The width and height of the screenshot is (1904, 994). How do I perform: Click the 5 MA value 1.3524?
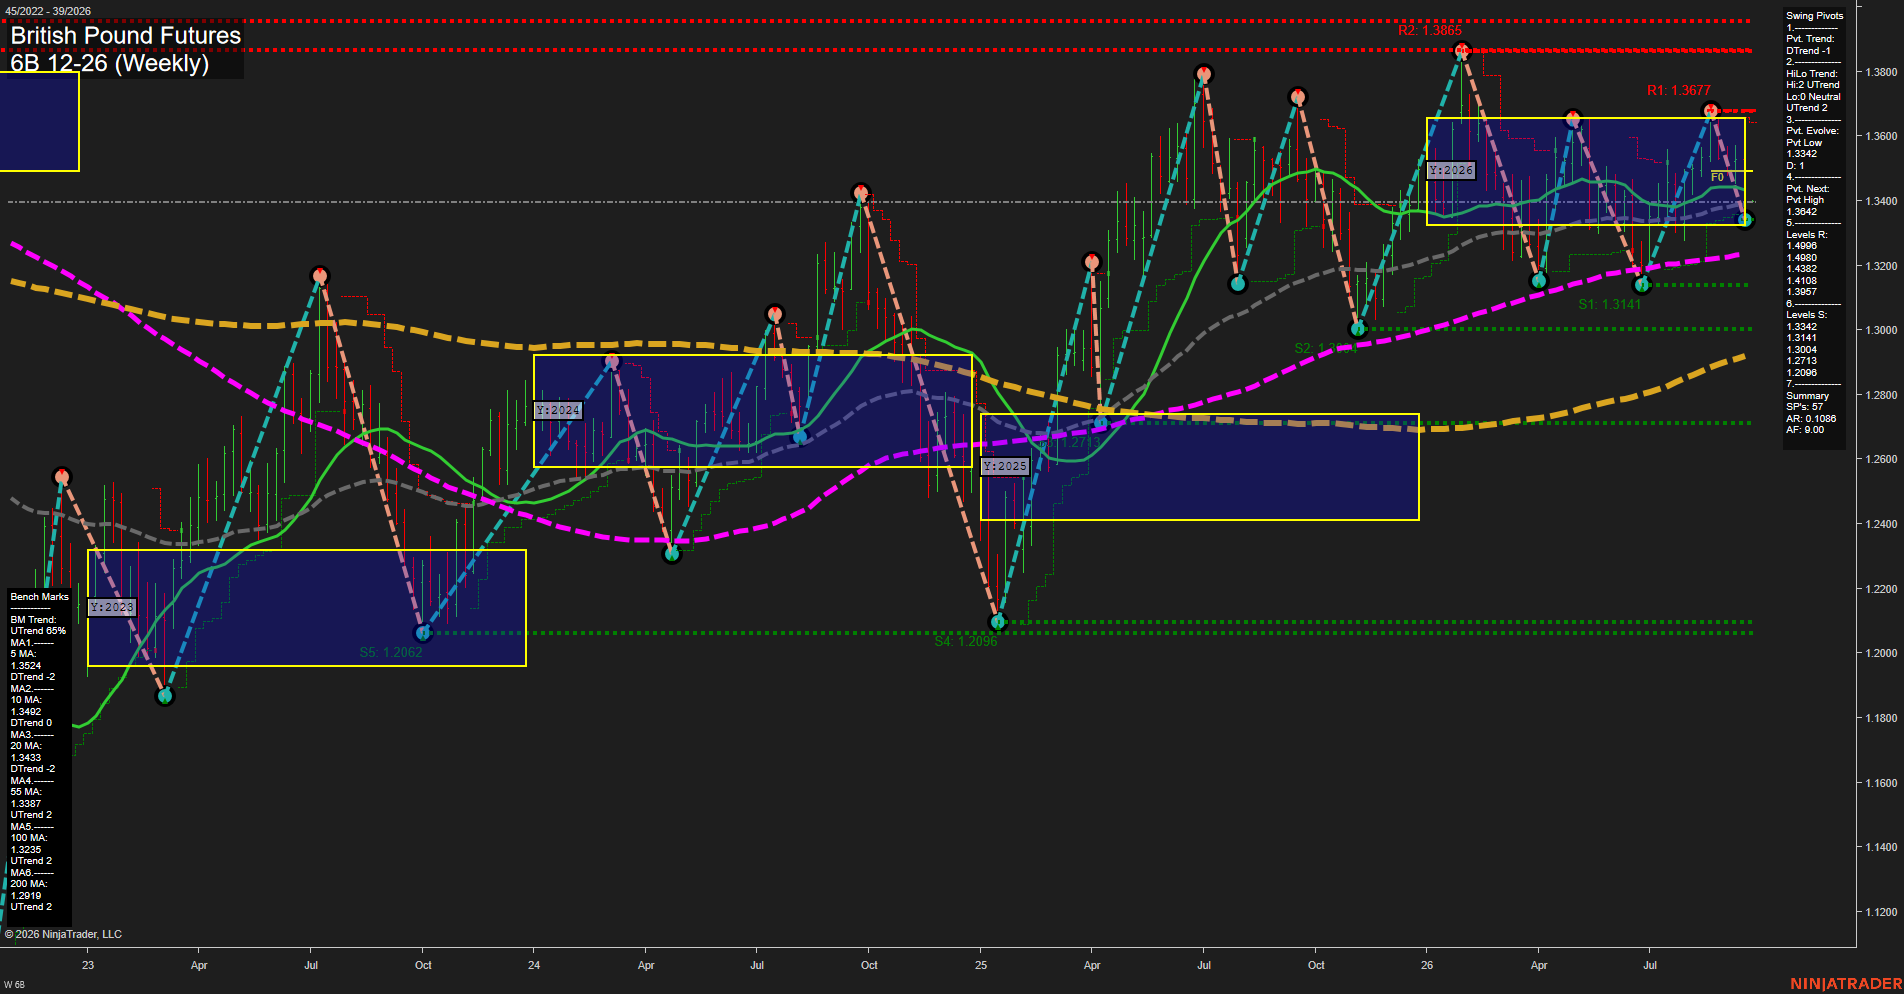(x=25, y=666)
